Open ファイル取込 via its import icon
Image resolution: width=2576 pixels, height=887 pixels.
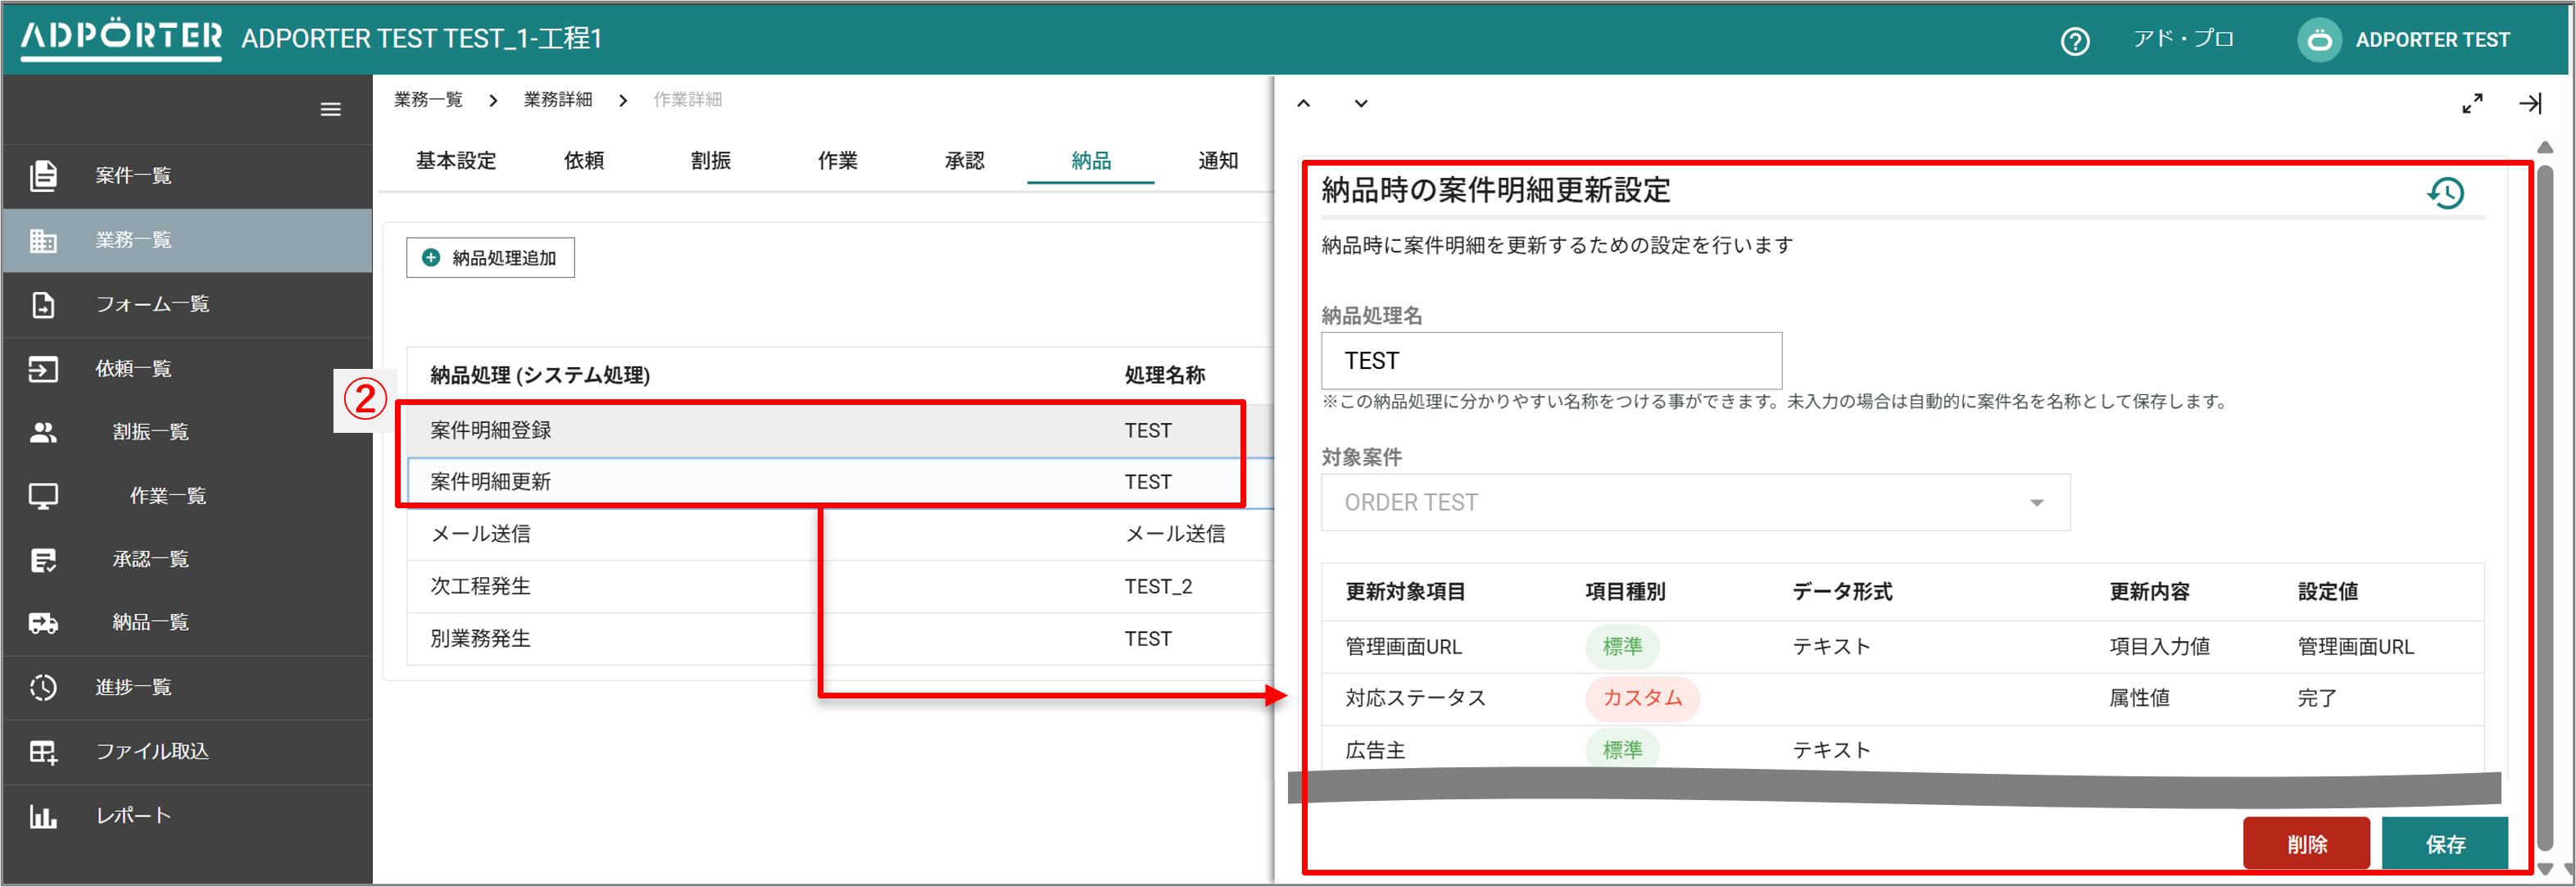point(43,751)
